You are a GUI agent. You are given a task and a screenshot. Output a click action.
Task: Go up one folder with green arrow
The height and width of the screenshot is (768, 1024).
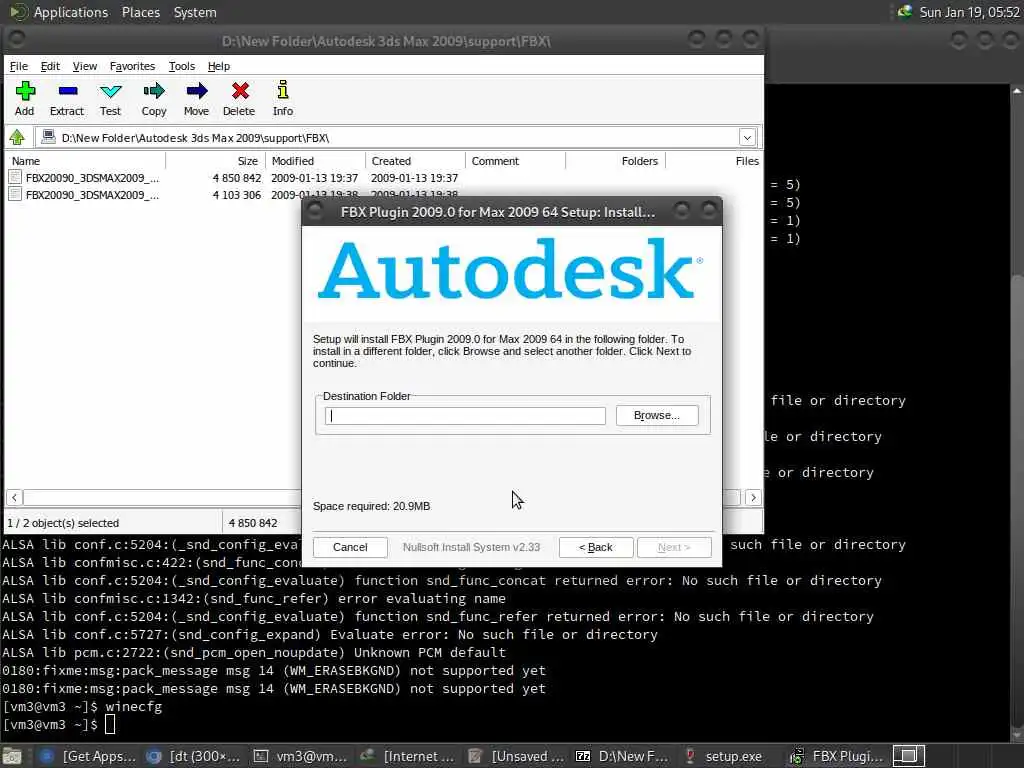(x=17, y=137)
